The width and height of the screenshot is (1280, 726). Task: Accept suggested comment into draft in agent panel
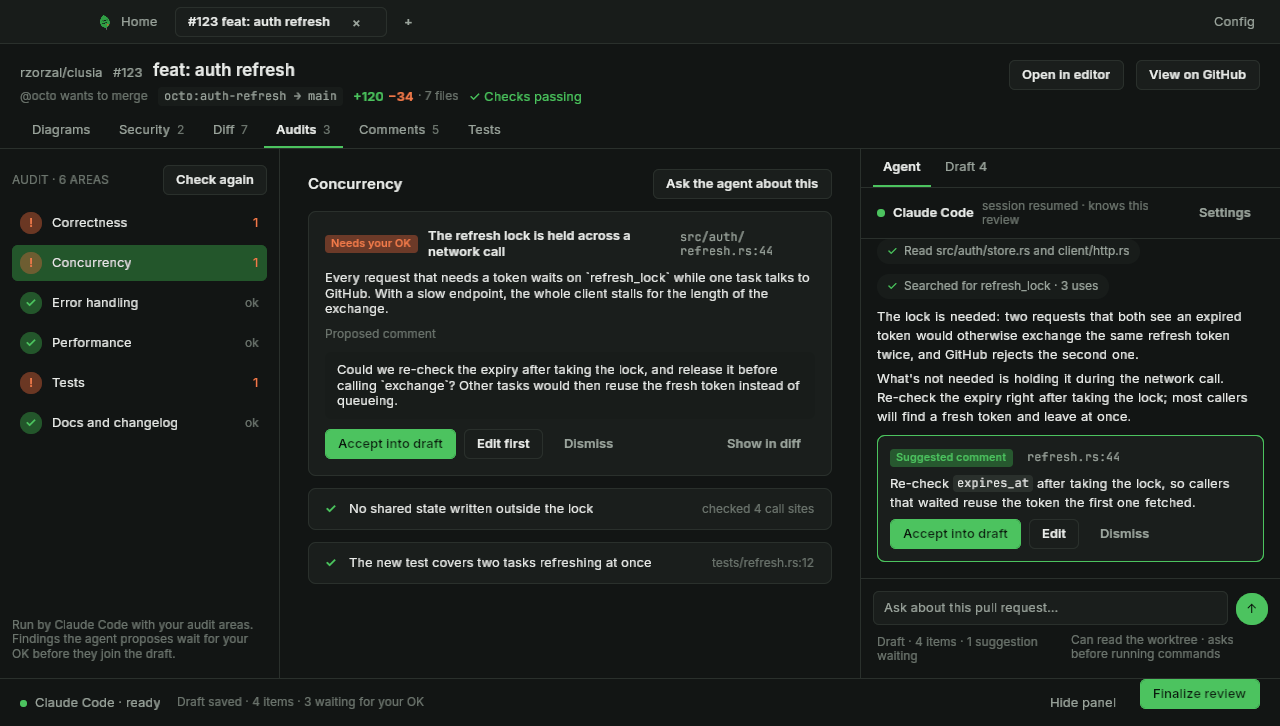955,534
